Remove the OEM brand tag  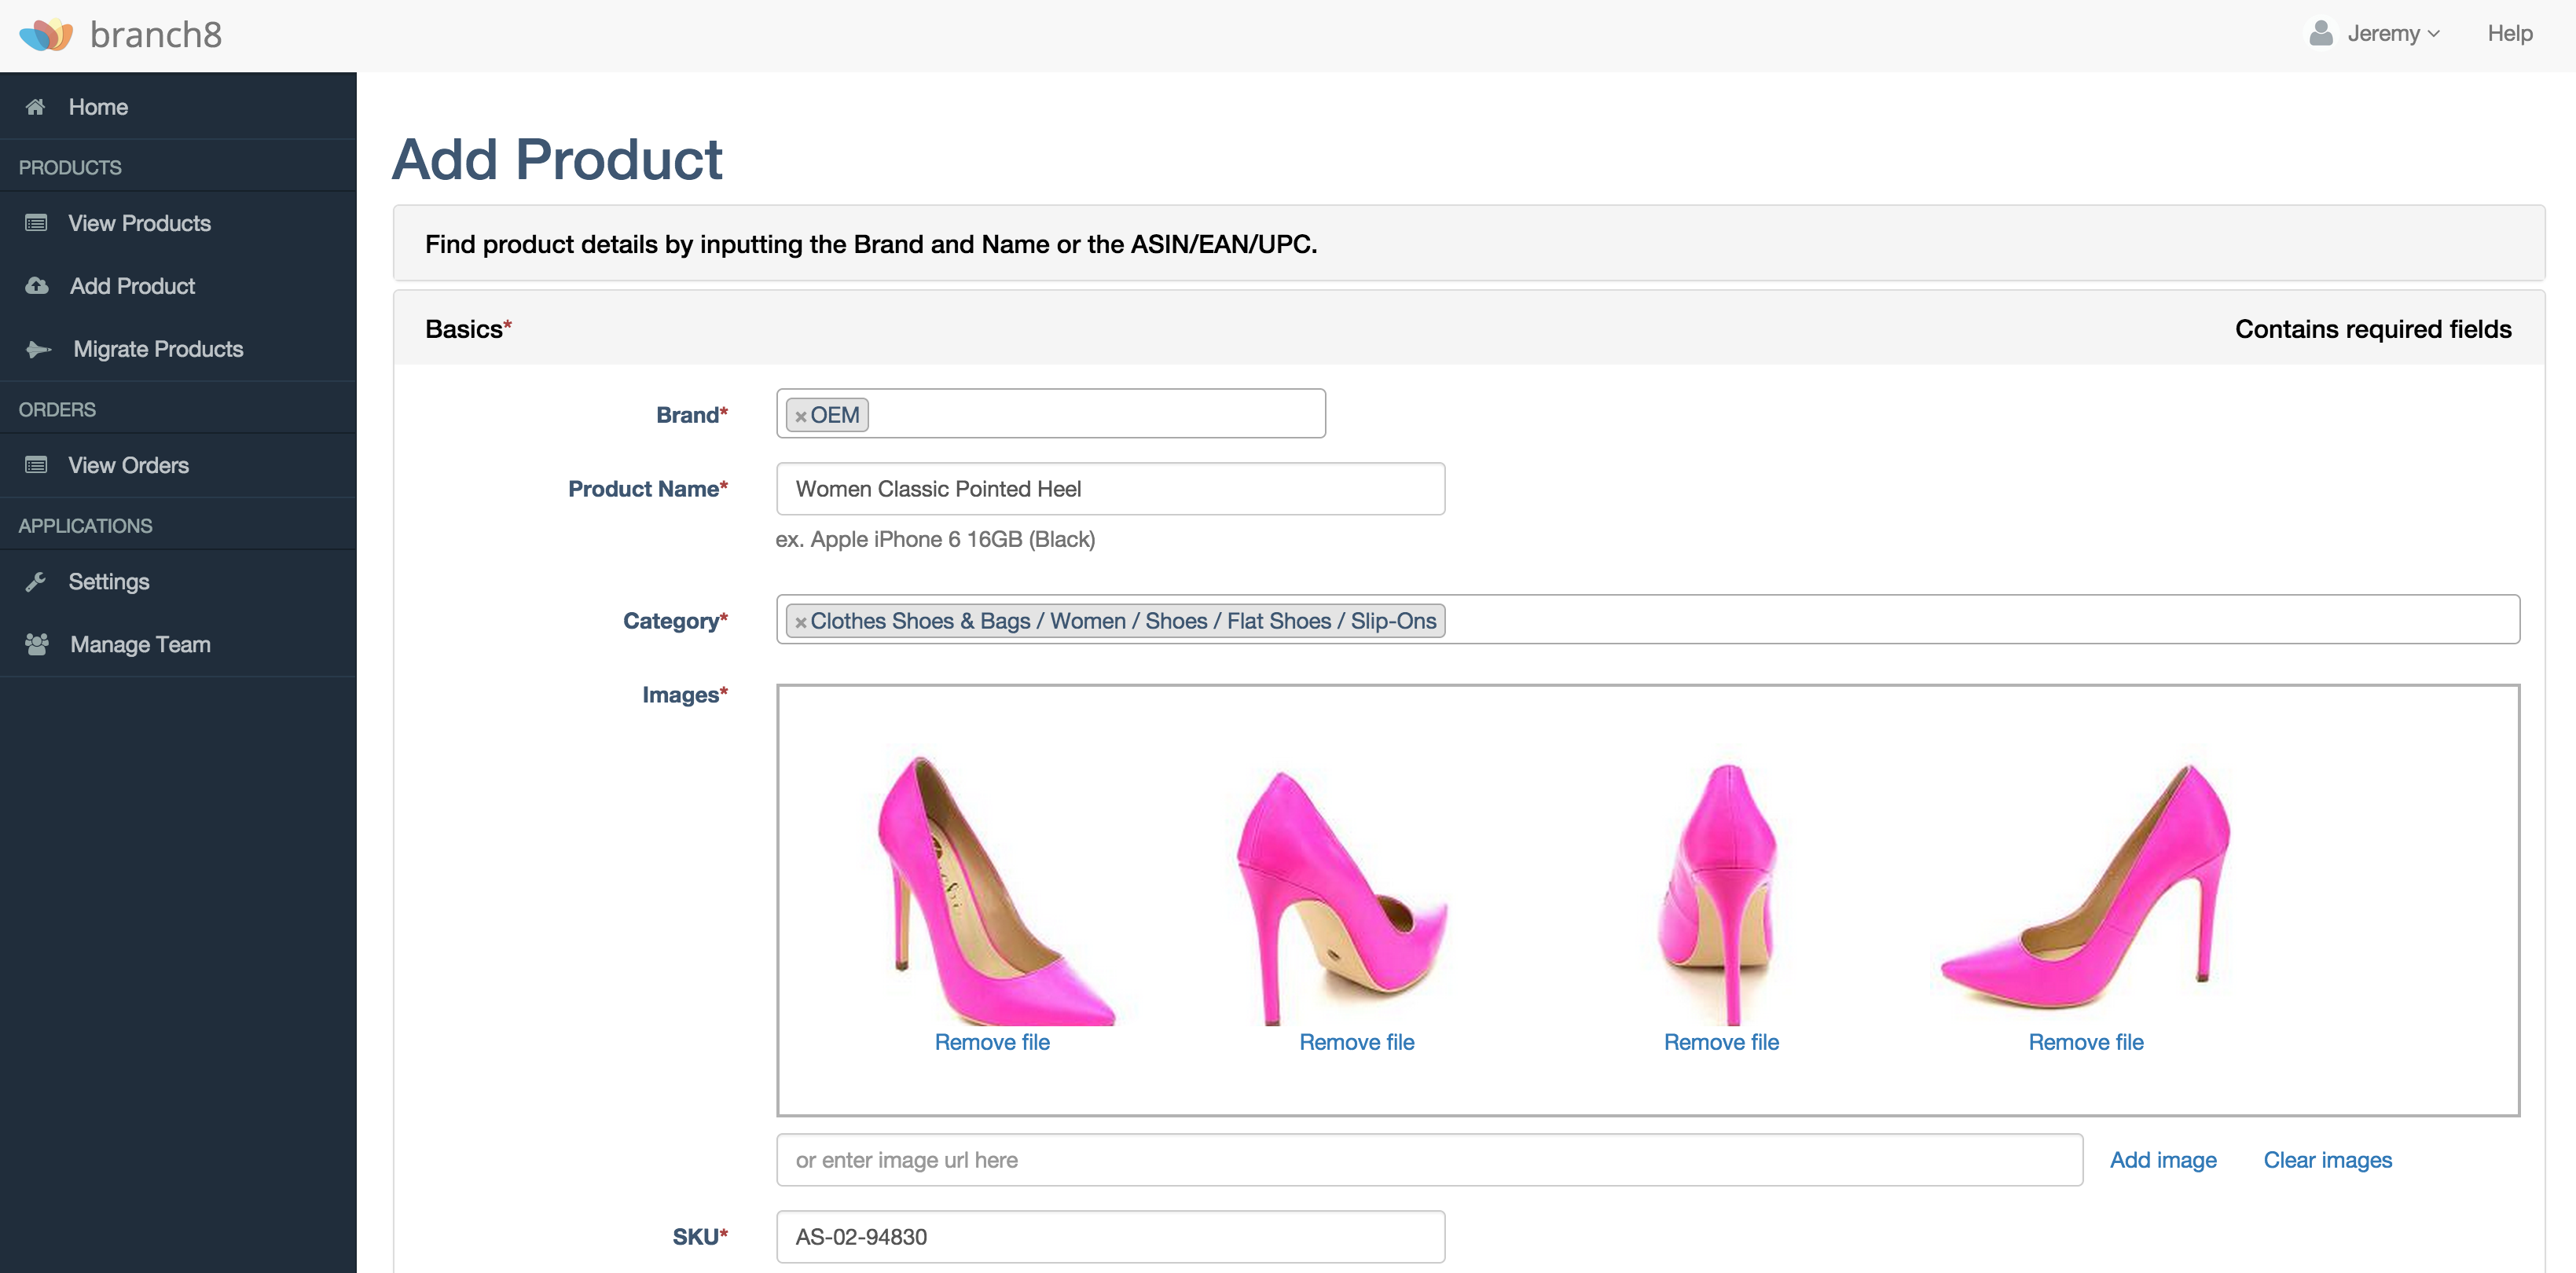[x=800, y=416]
